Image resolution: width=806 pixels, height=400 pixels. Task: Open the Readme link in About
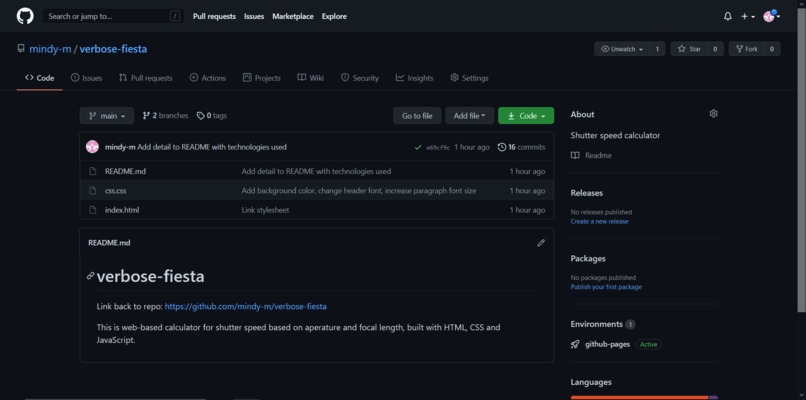click(591, 155)
